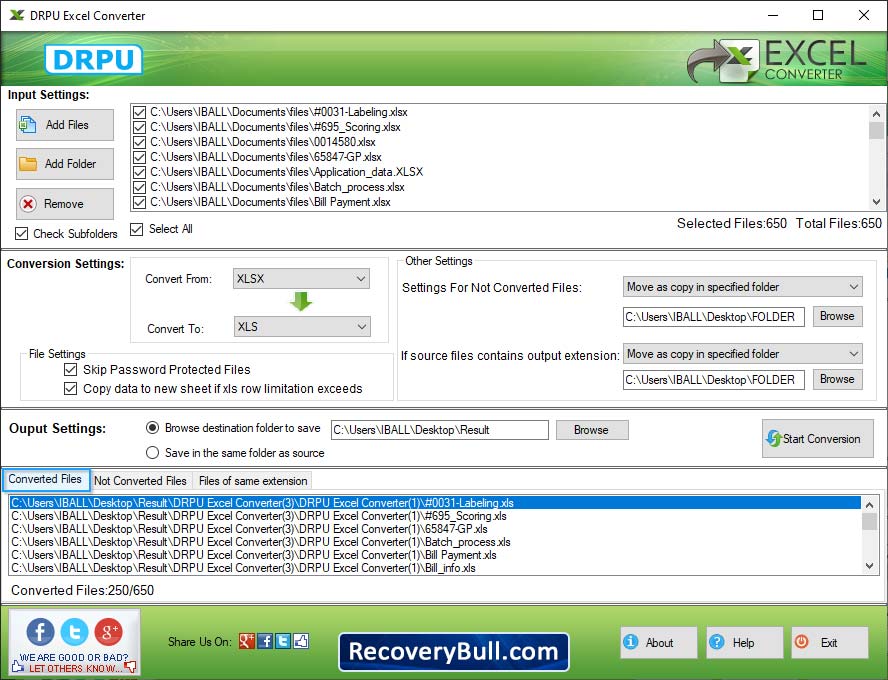888x680 pixels.
Task: Uncheck the #695_Scoring.xlsx file checkbox
Action: (139, 127)
